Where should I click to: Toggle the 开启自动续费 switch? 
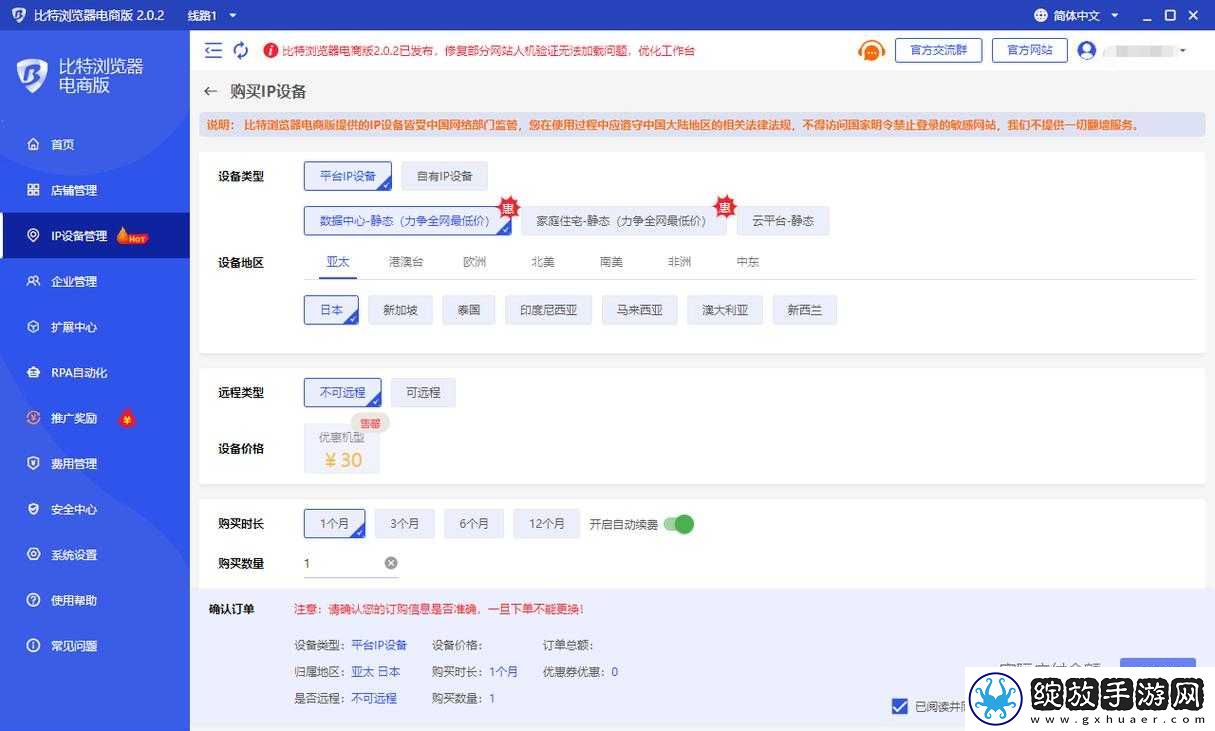tap(679, 524)
